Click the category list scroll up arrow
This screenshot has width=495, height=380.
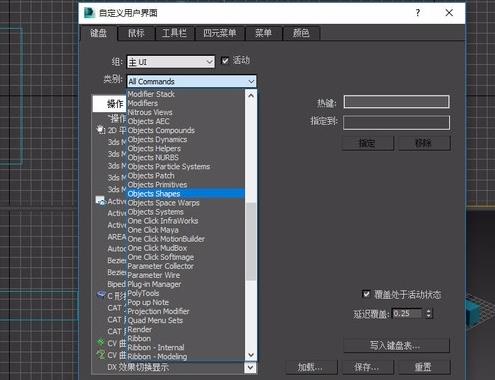pos(251,95)
